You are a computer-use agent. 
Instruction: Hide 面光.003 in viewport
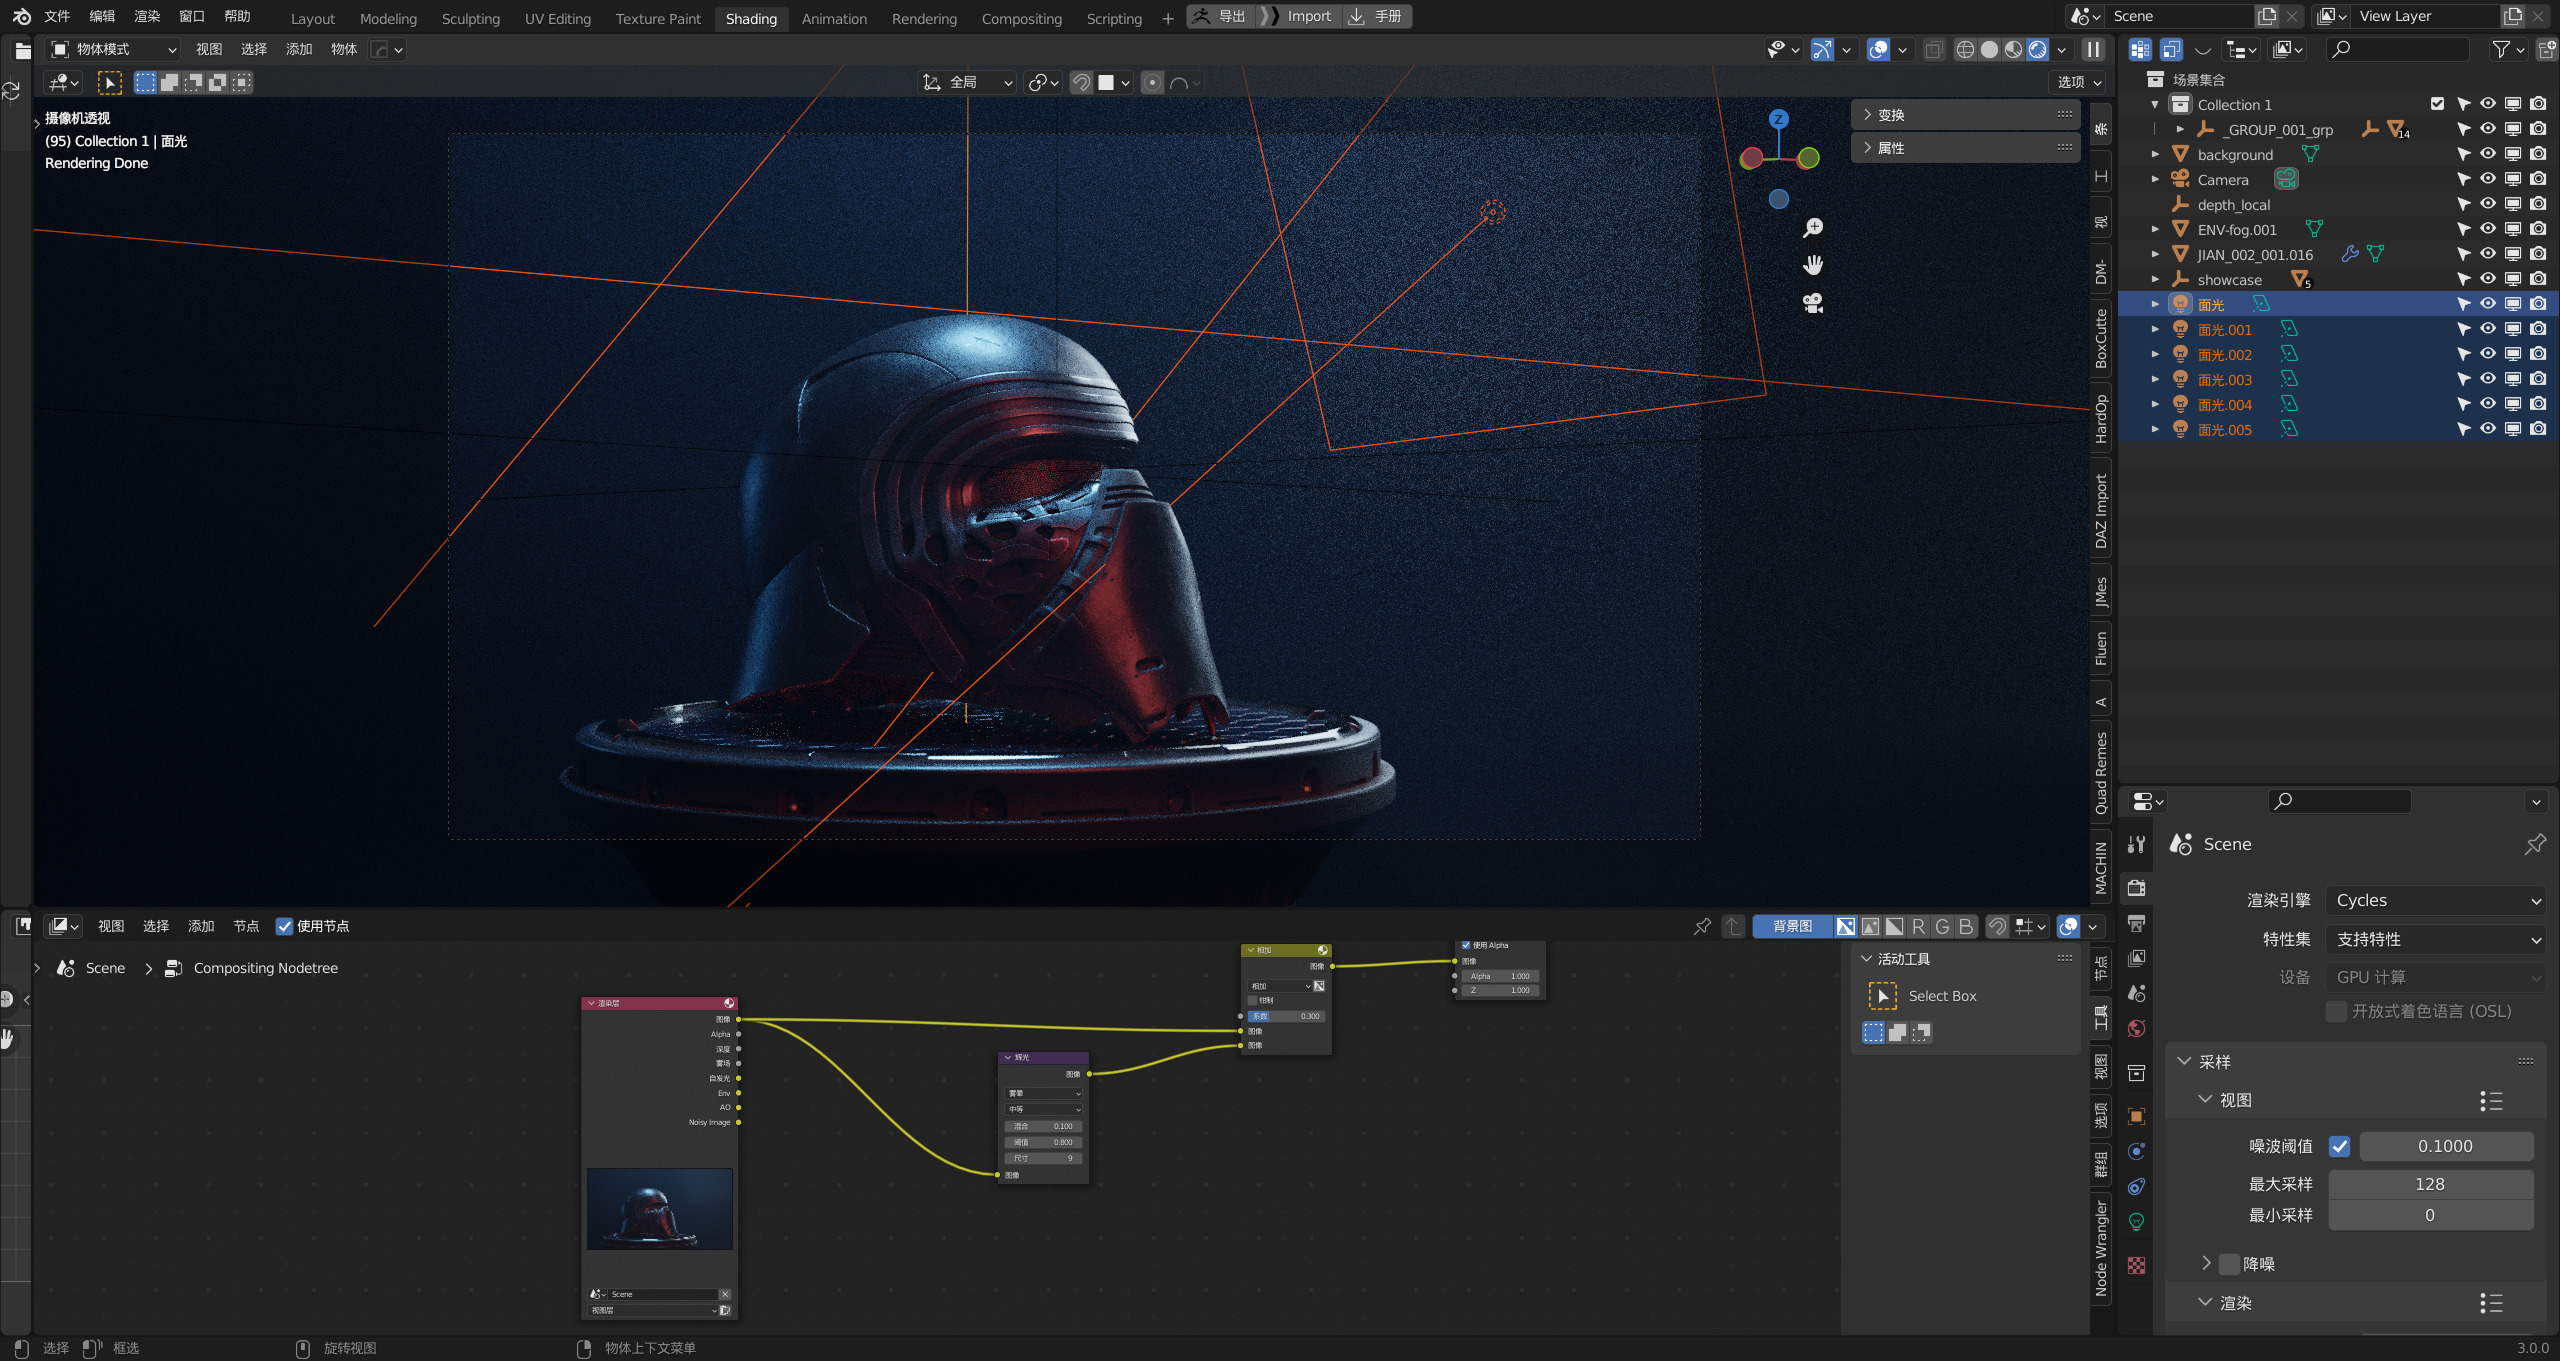(2488, 379)
